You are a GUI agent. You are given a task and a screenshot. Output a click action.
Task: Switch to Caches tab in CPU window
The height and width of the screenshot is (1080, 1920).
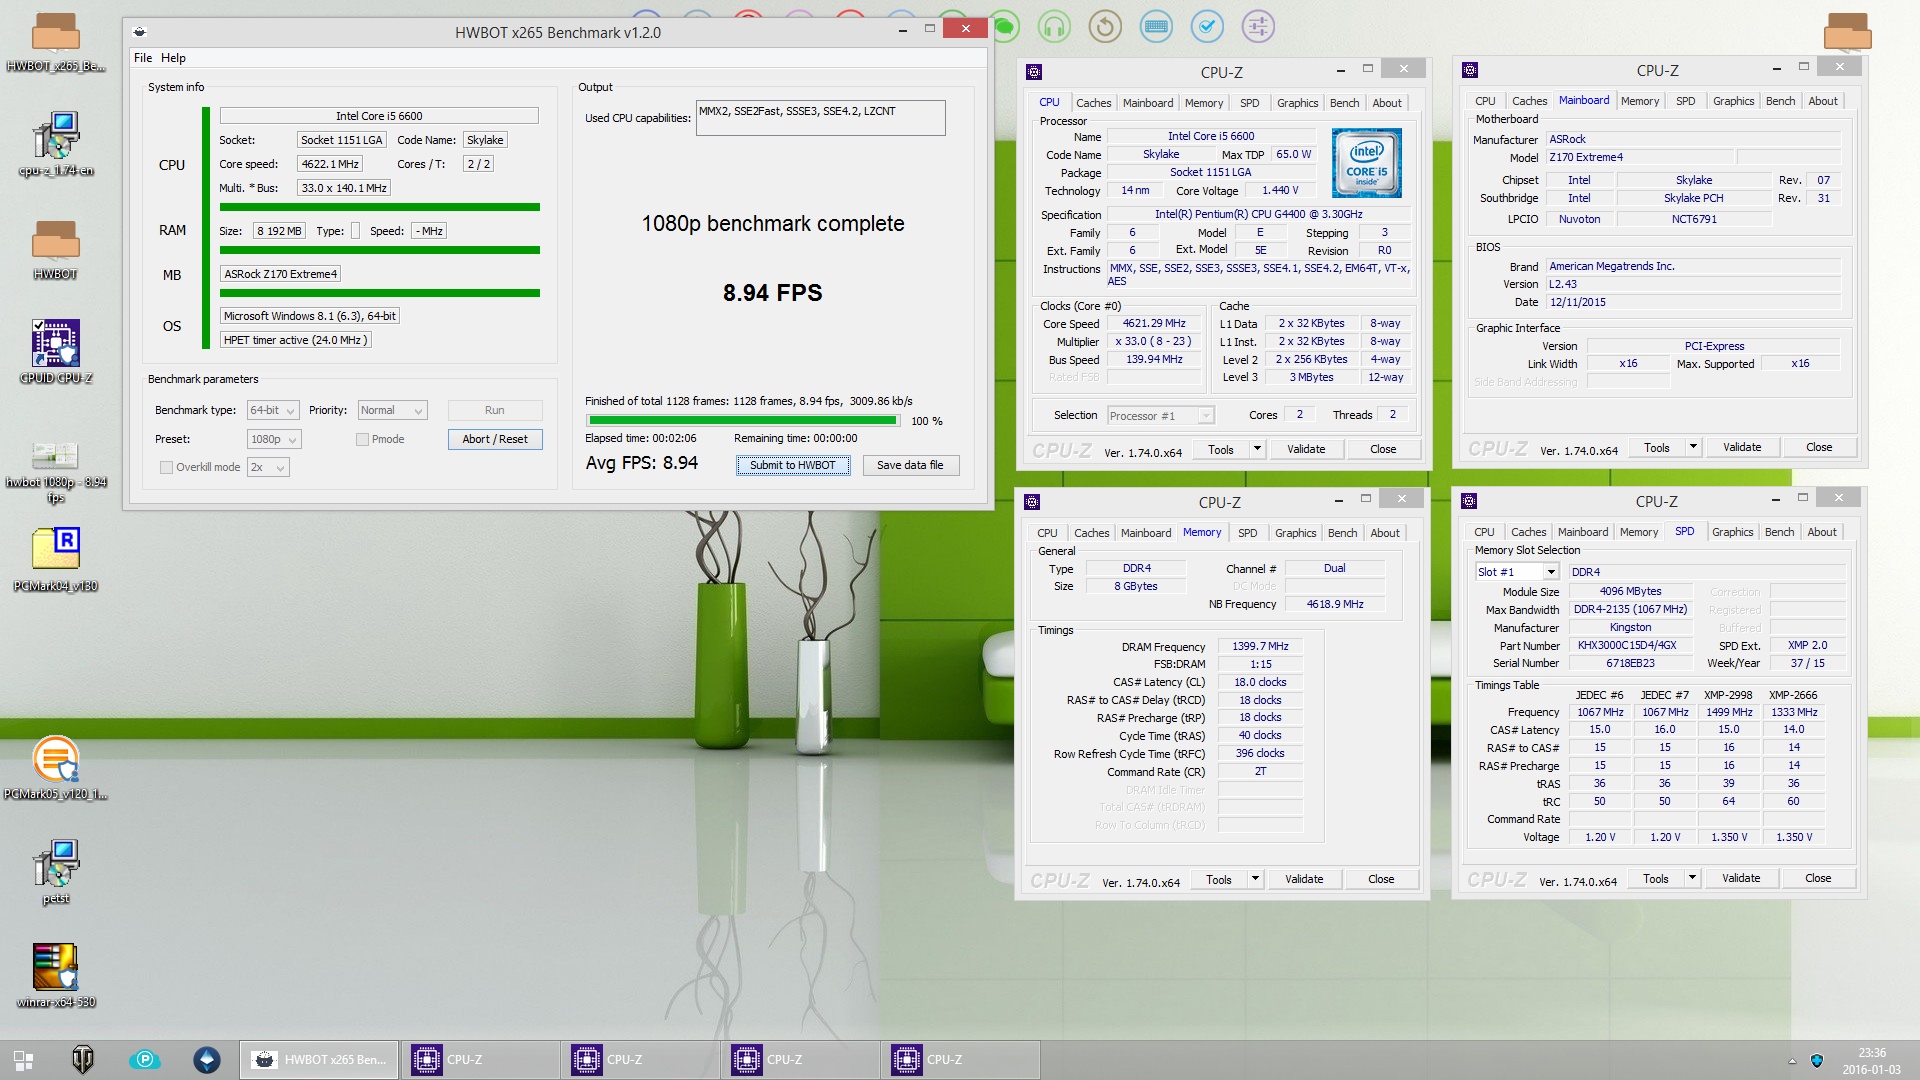coord(1093,103)
